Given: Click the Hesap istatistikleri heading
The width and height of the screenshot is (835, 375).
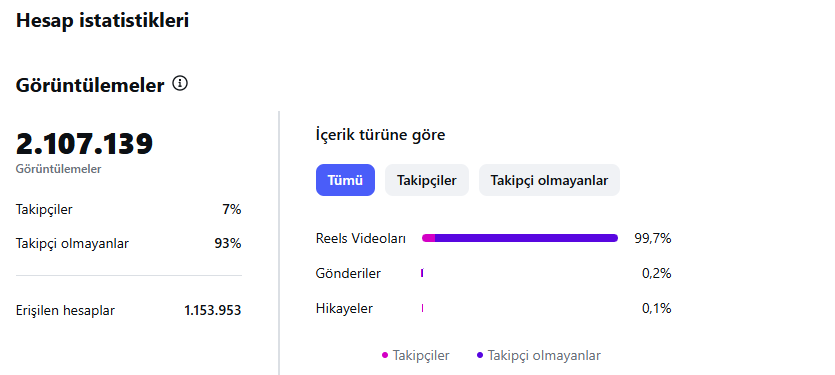Looking at the screenshot, I should [x=102, y=21].
